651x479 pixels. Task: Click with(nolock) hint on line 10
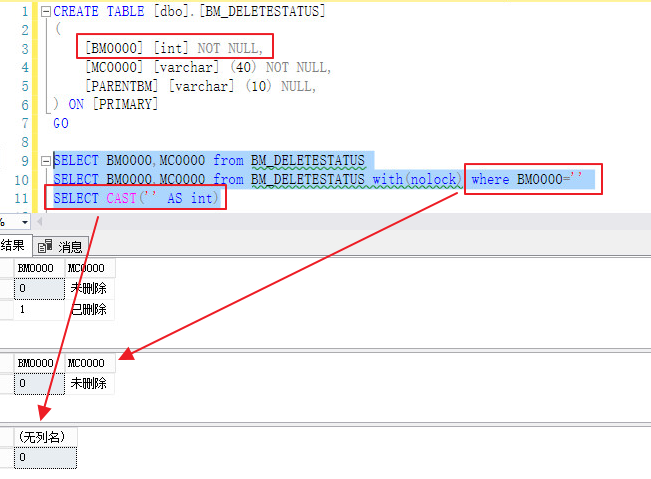(417, 179)
